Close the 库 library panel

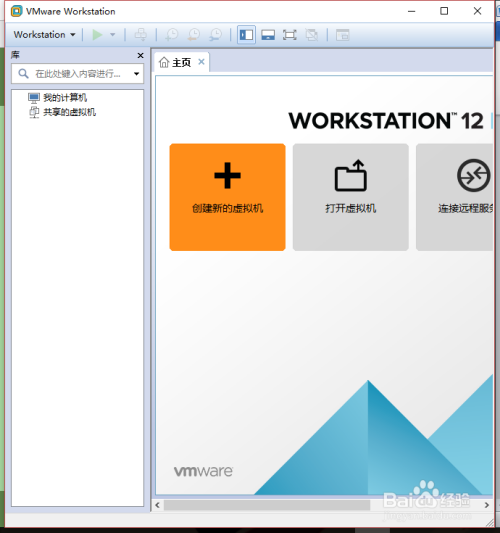(140, 55)
